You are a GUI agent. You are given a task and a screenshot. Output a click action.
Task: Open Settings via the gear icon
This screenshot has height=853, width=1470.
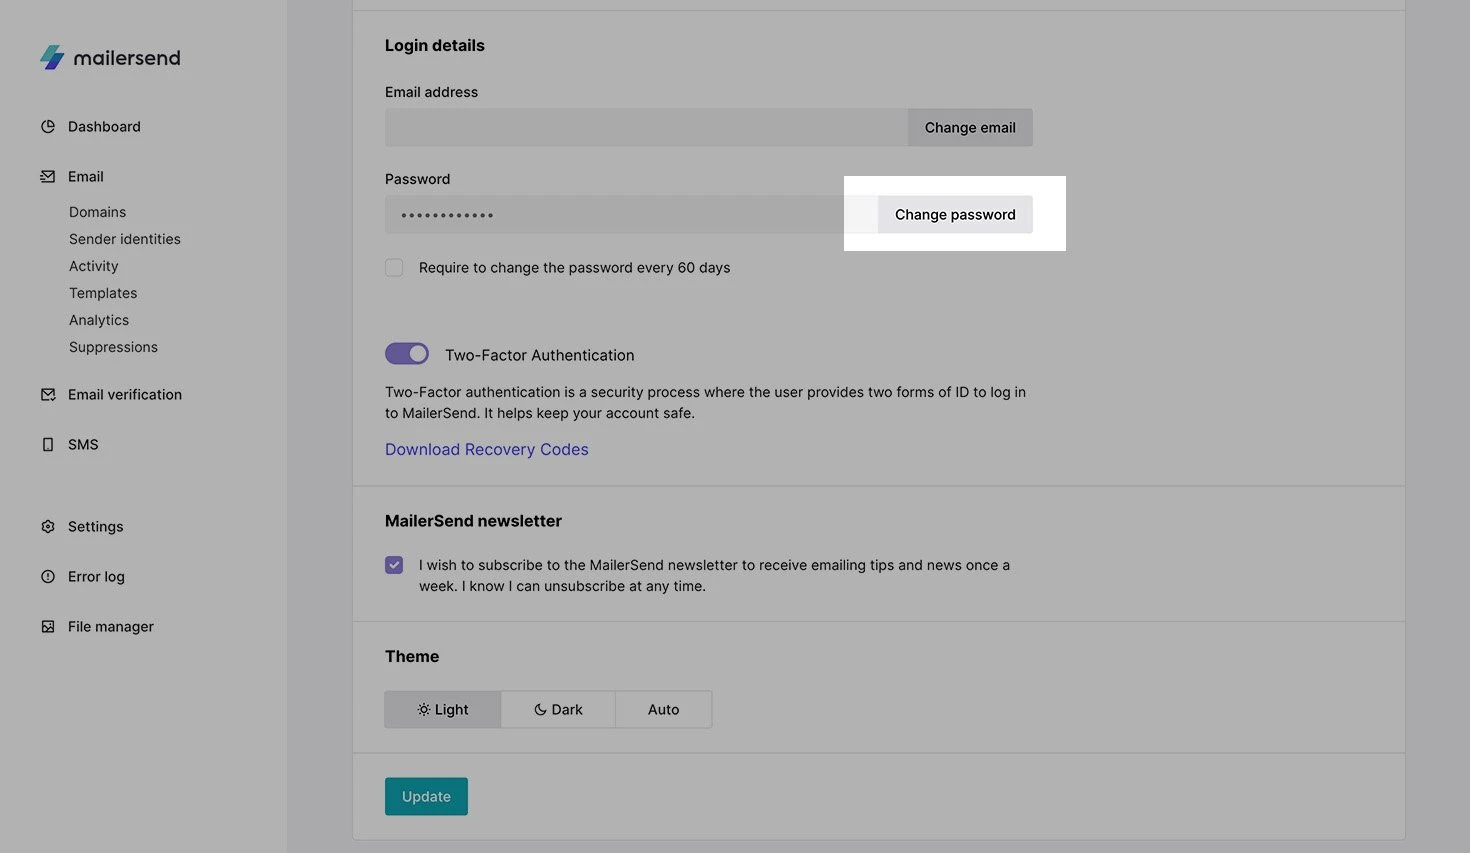click(x=48, y=527)
